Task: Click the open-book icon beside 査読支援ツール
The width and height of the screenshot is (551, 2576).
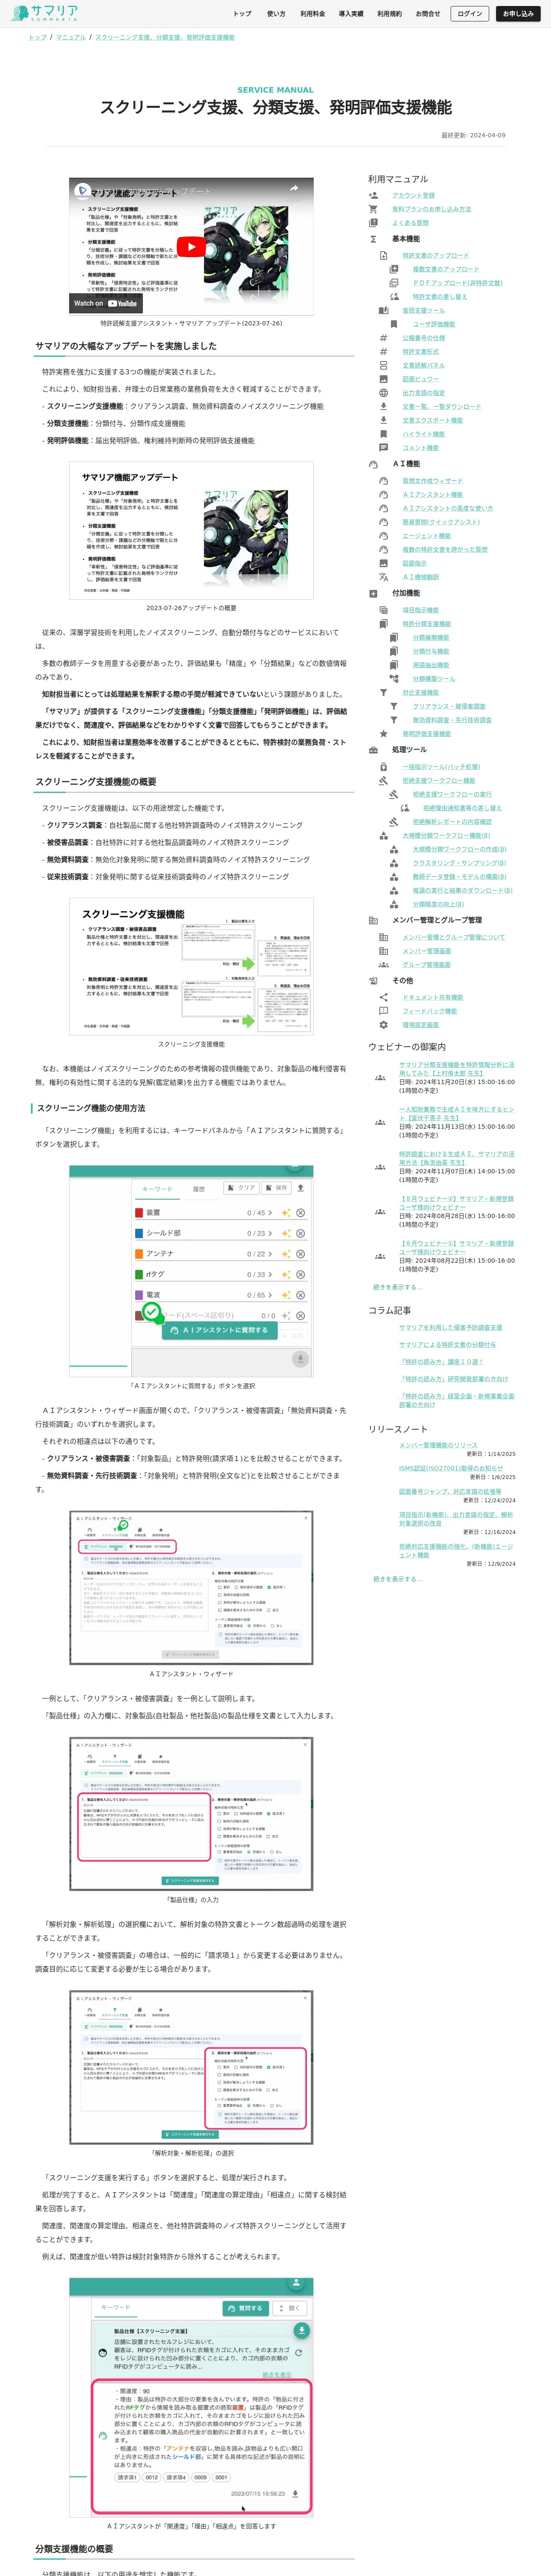Action: (x=383, y=311)
